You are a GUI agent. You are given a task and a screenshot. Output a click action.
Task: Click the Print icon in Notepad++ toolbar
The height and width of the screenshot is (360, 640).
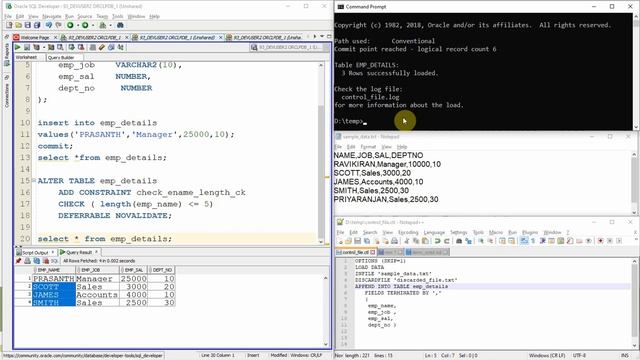[x=394, y=241]
